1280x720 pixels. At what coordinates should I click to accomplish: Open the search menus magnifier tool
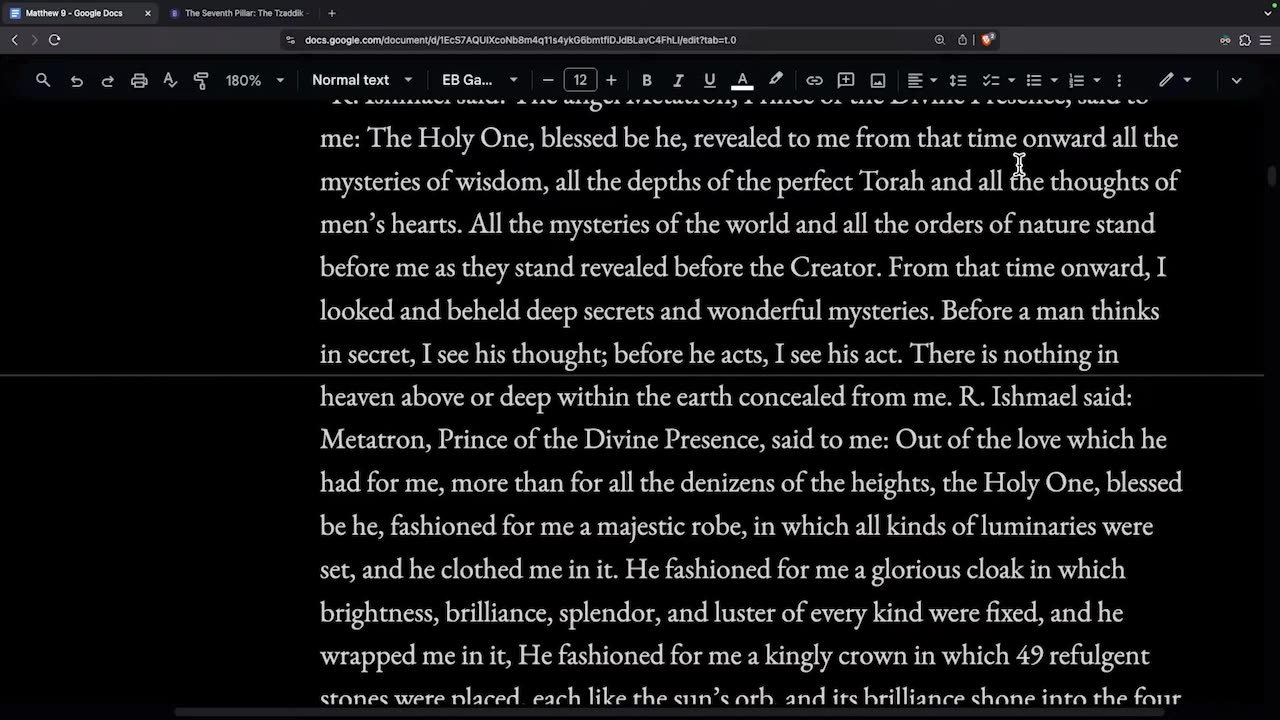[43, 80]
